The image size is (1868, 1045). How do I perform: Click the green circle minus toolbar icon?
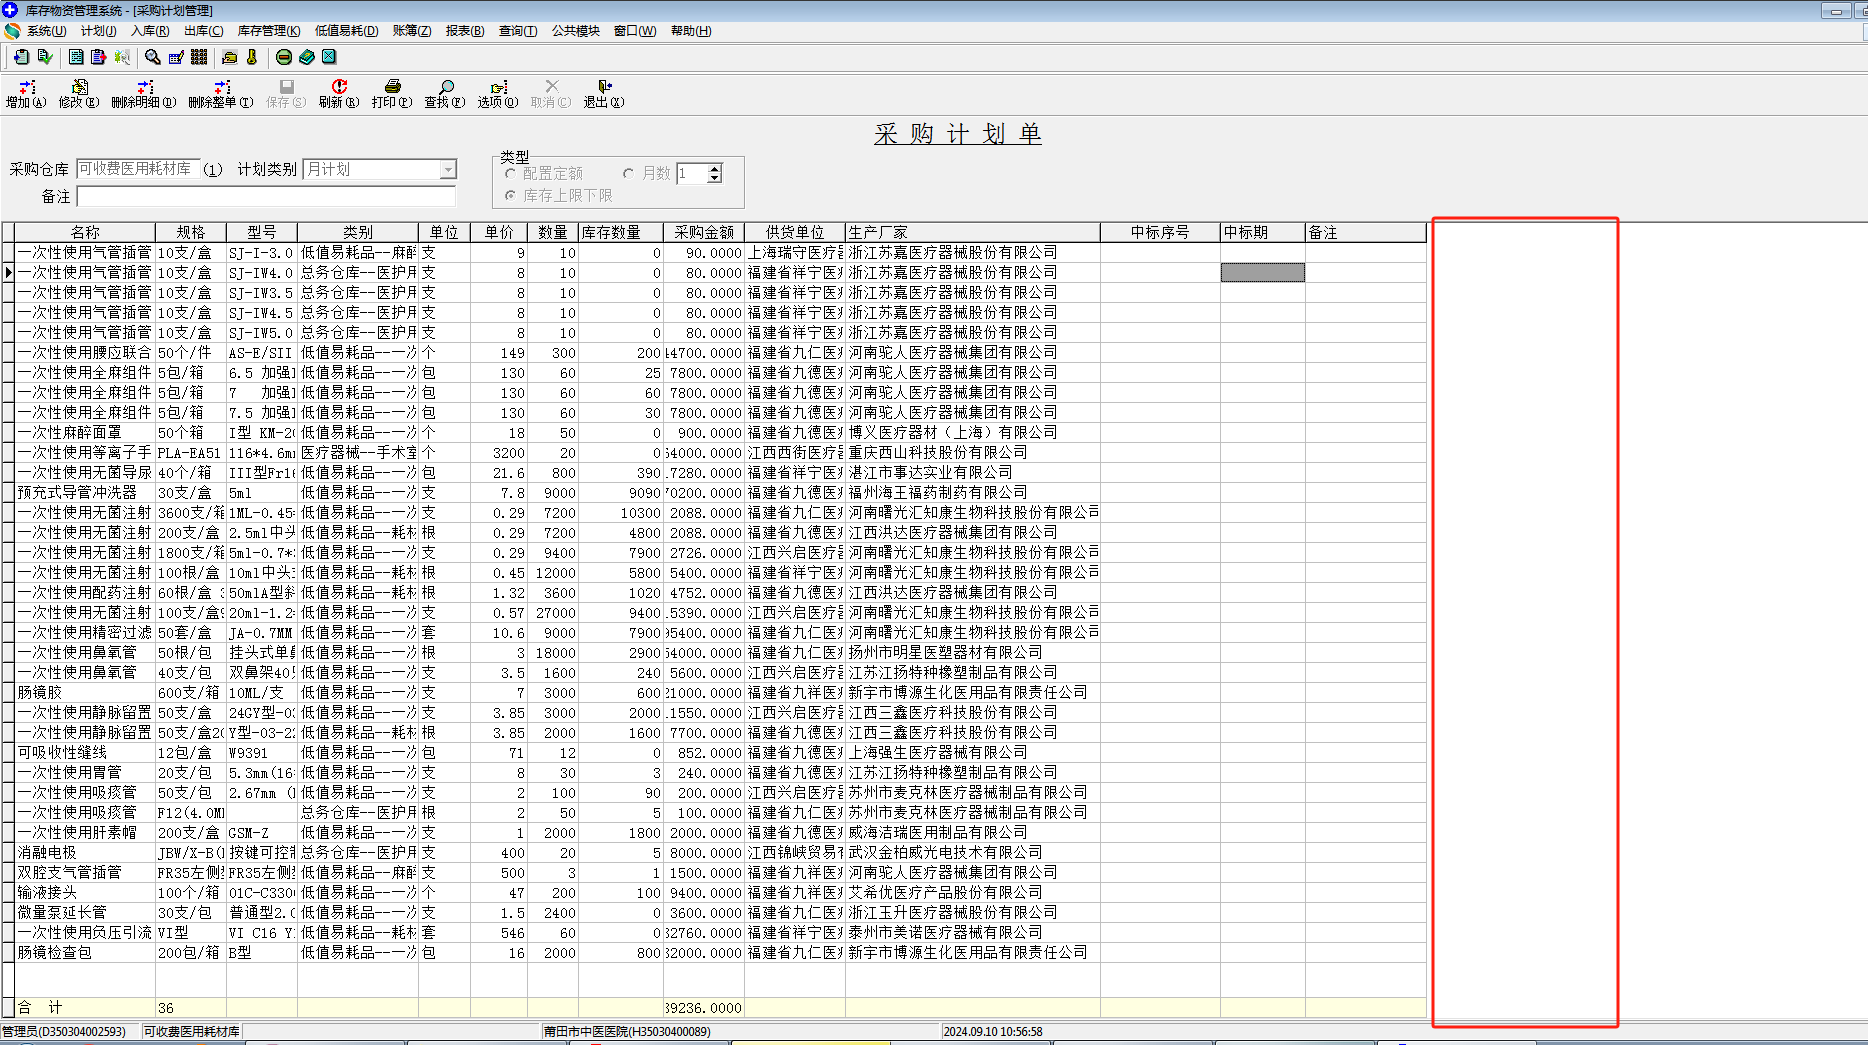[x=284, y=57]
